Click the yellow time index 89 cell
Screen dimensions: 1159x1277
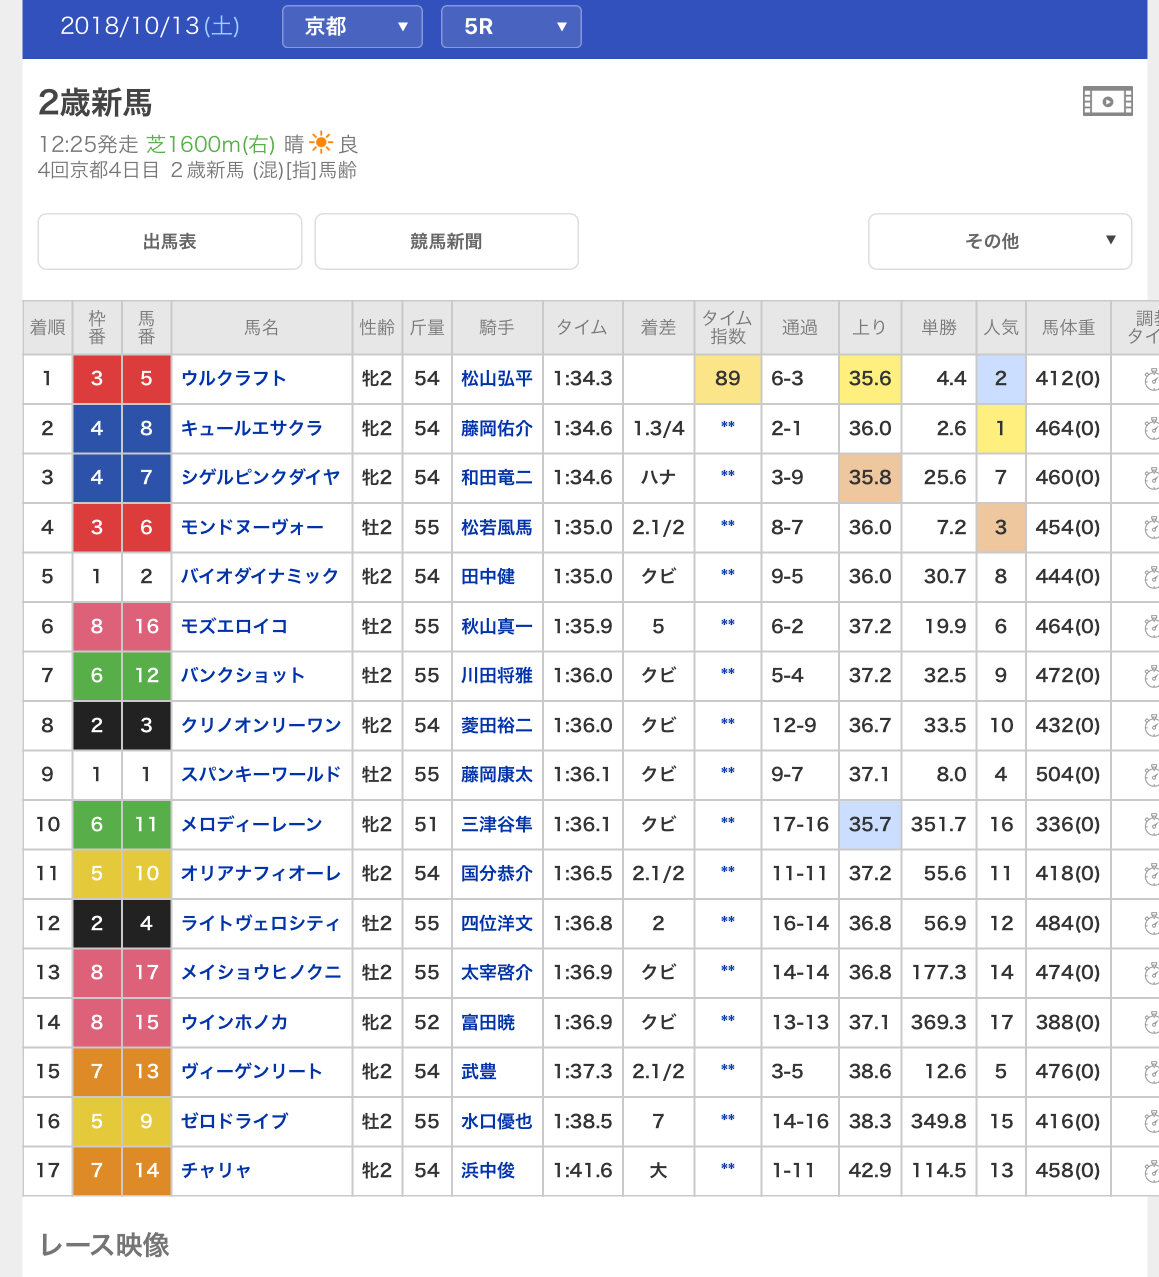coord(727,379)
